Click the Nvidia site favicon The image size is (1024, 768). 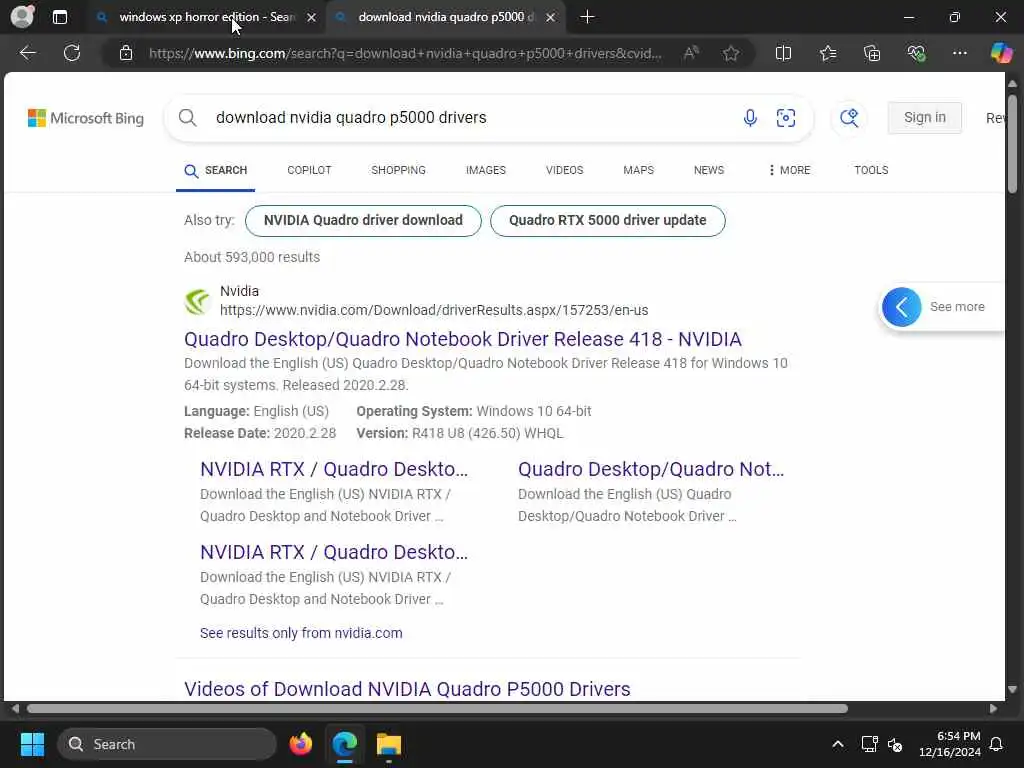click(197, 301)
